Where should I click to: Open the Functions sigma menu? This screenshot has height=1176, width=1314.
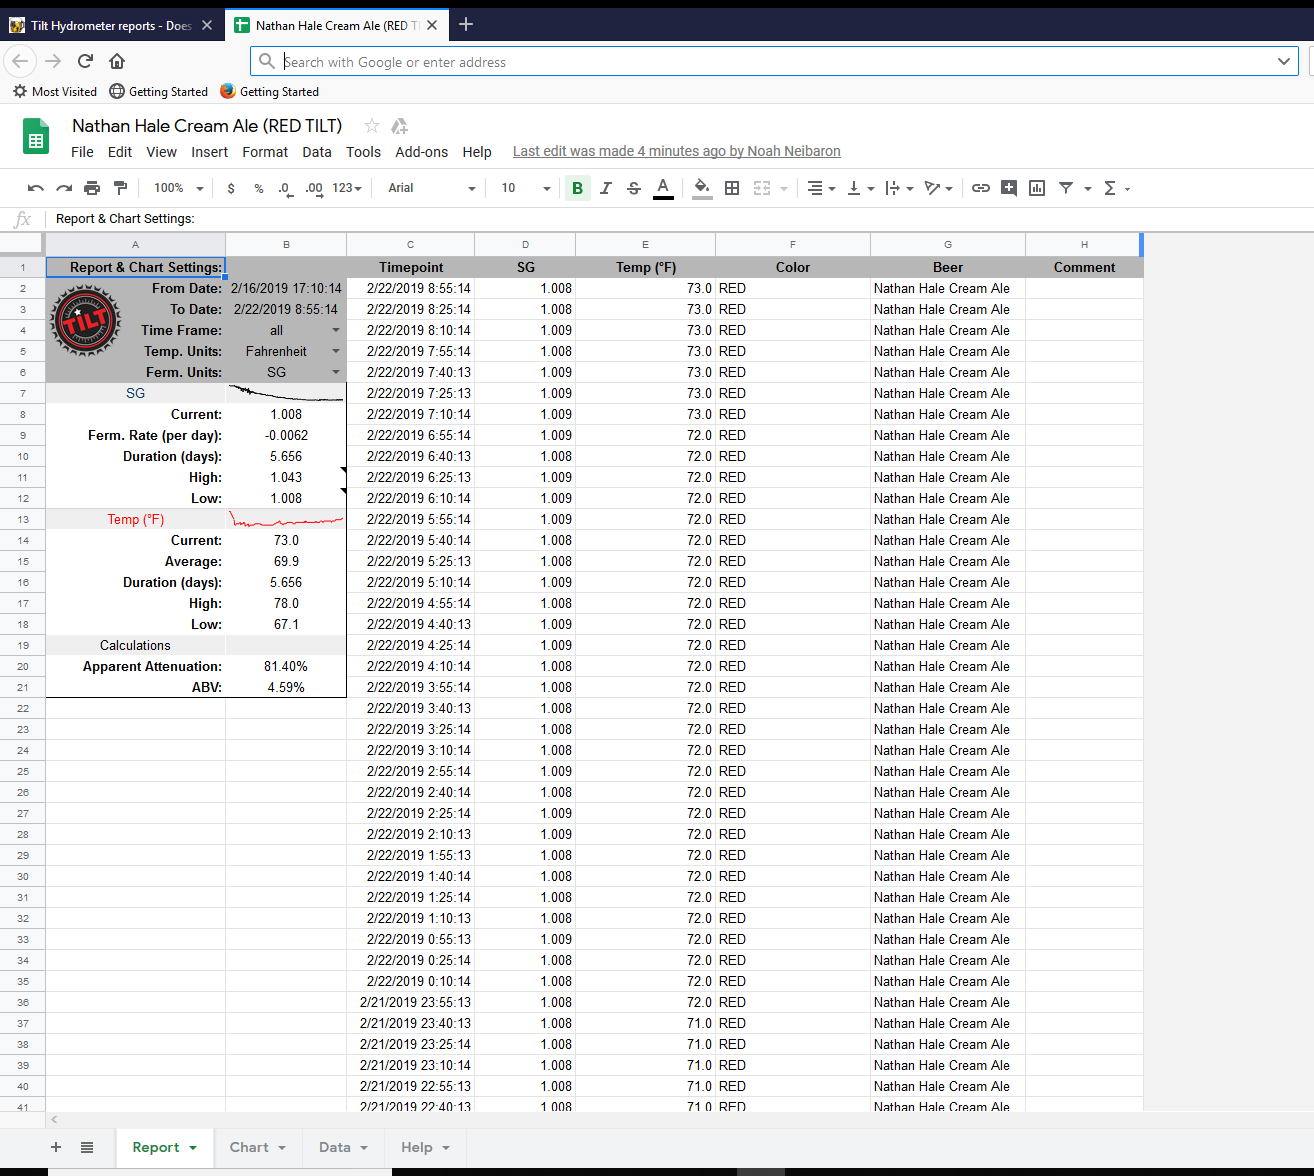click(x=1116, y=188)
